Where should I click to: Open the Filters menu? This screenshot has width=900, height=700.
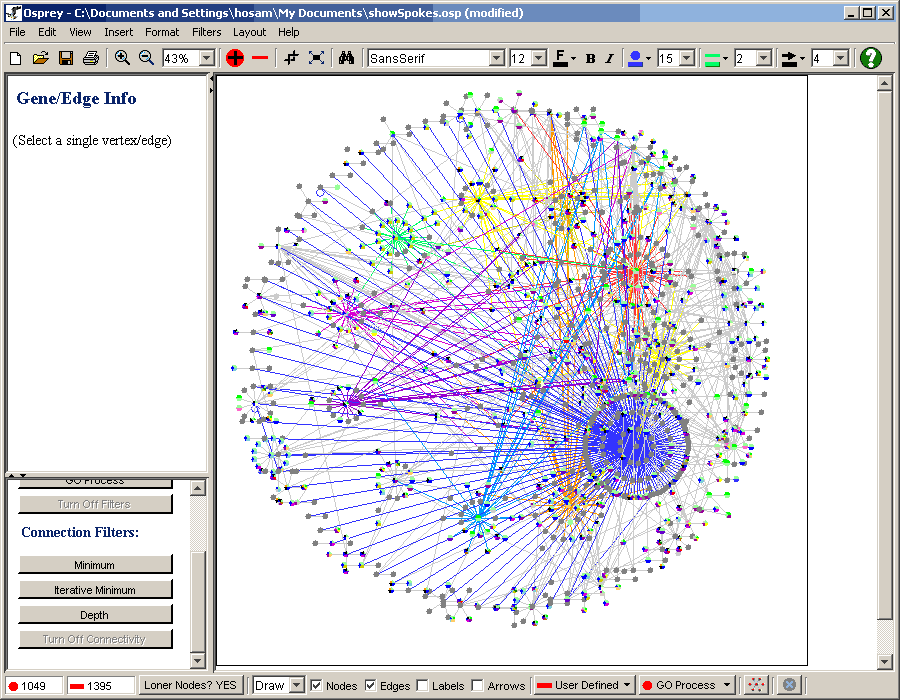206,32
